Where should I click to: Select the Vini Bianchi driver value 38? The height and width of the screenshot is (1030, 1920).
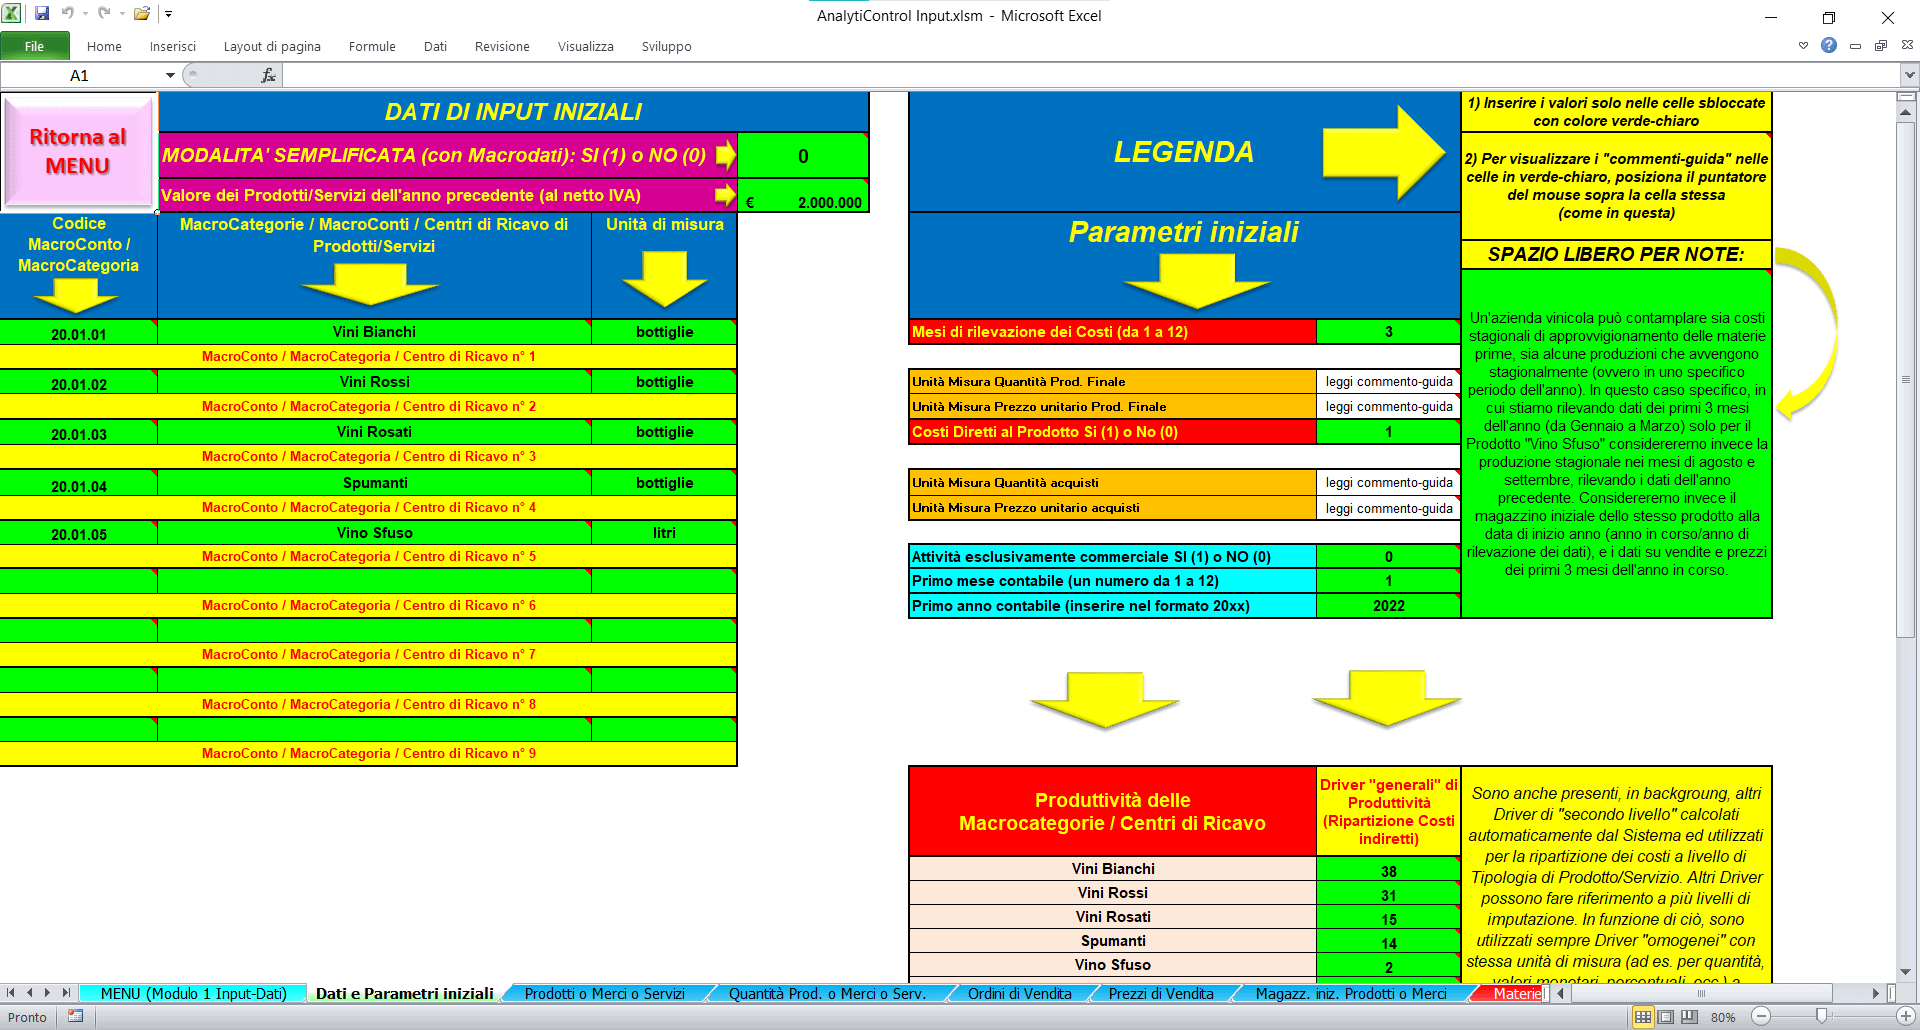point(1388,870)
